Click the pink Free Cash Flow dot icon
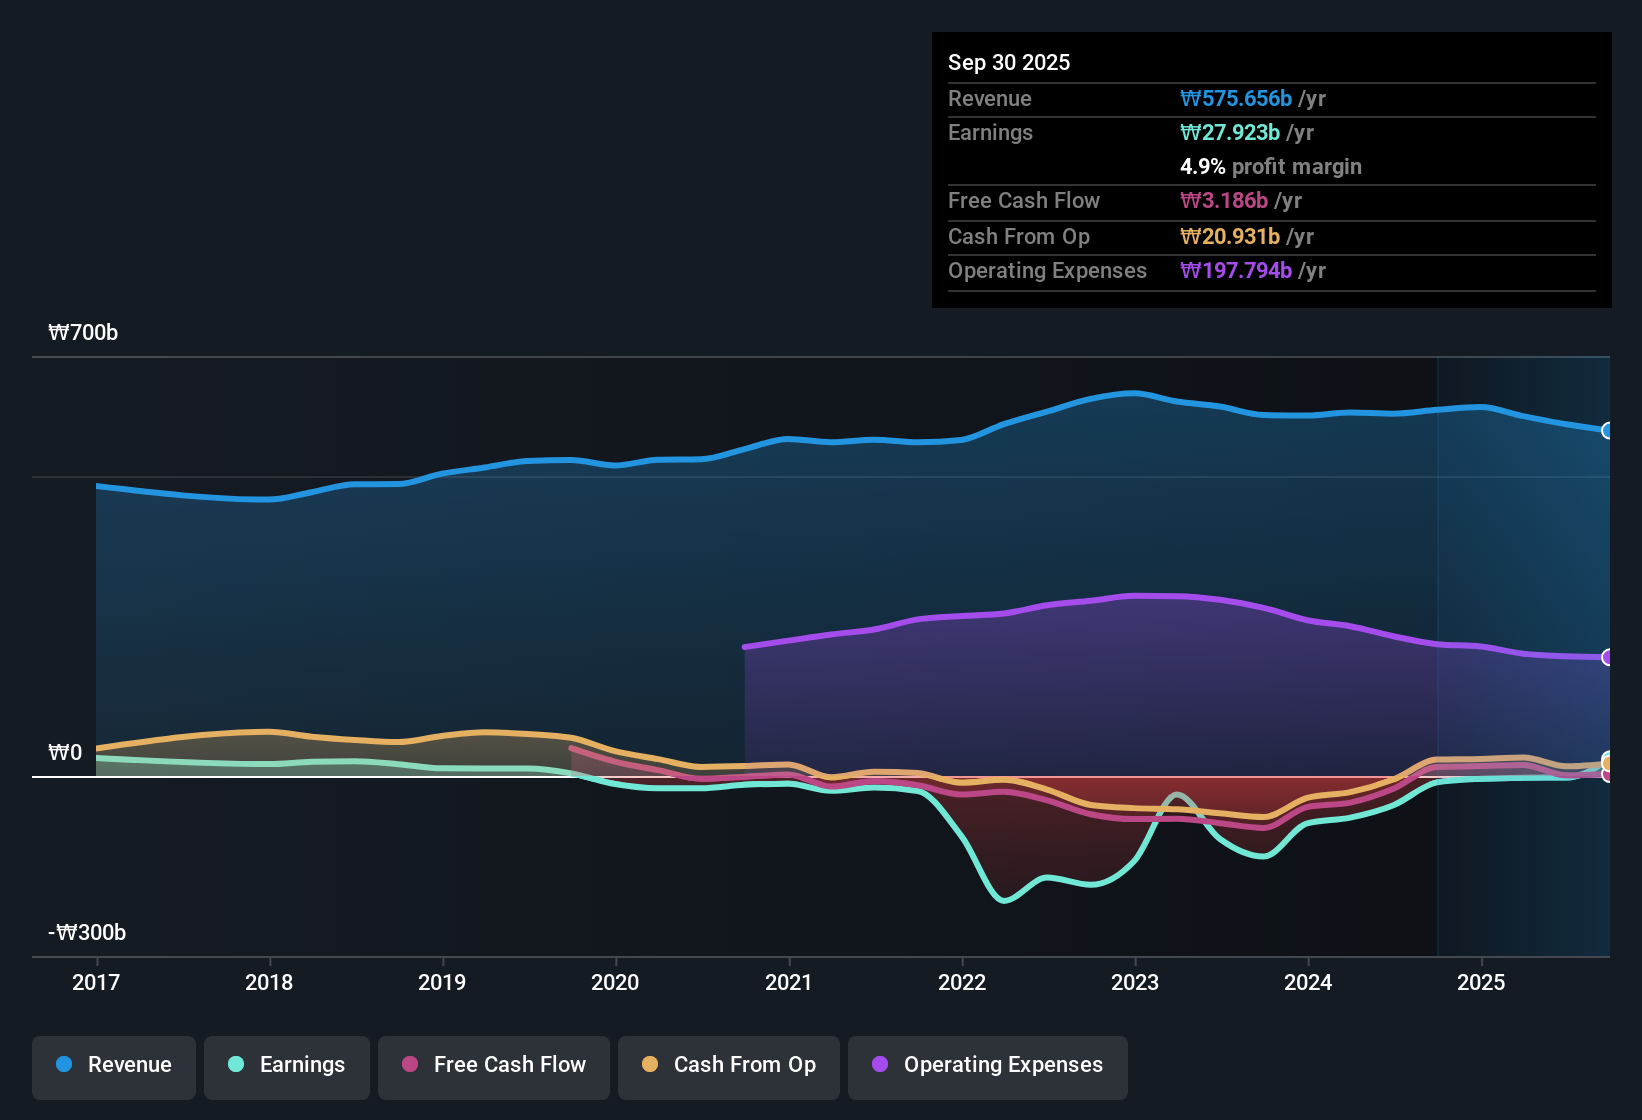This screenshot has width=1642, height=1120. click(x=409, y=1065)
